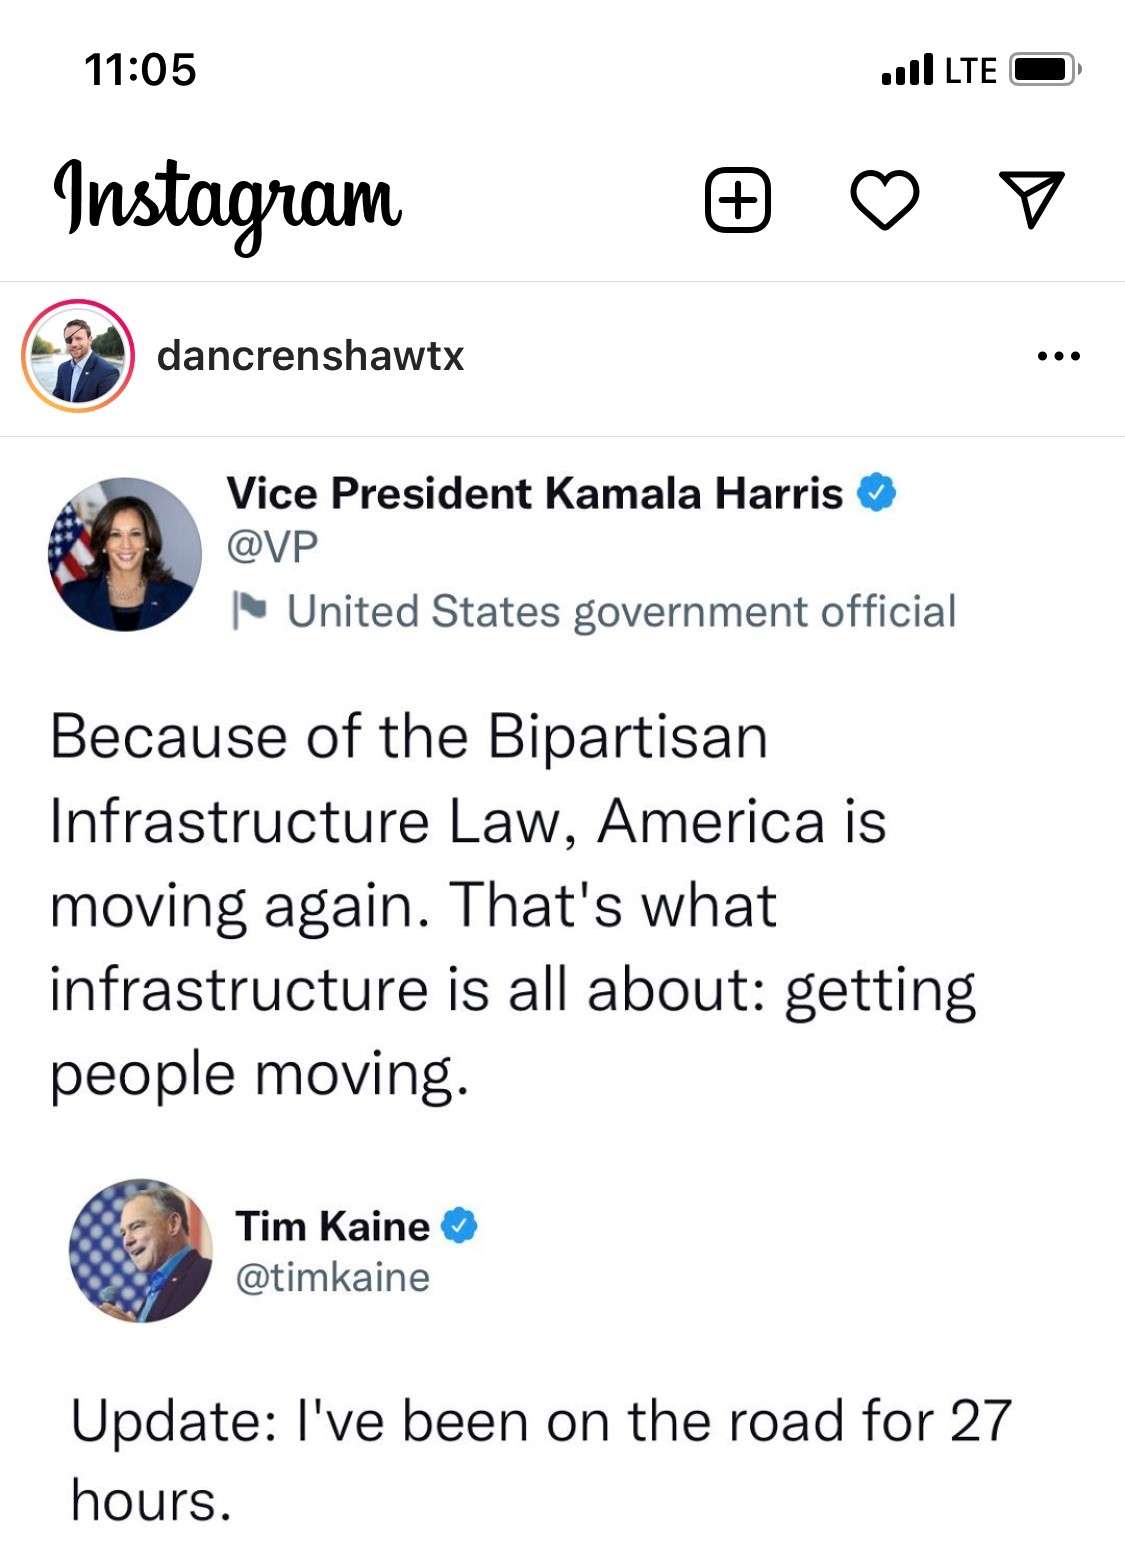The width and height of the screenshot is (1125, 1560).
Task: View dancrenshawtx story from profile picture
Action: (78, 356)
